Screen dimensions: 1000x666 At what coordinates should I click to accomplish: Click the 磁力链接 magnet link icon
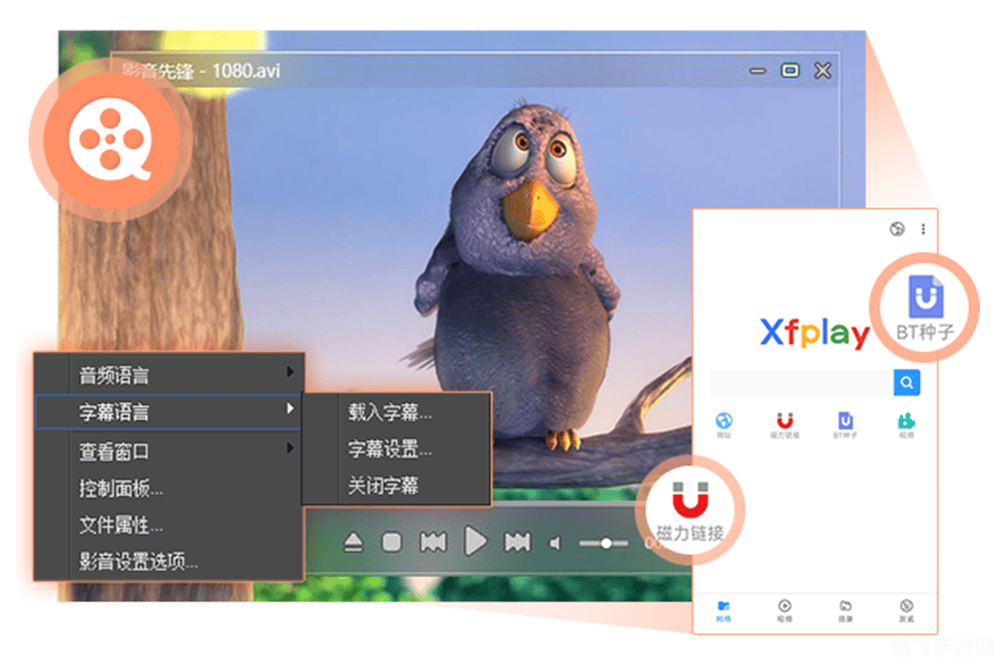[690, 503]
